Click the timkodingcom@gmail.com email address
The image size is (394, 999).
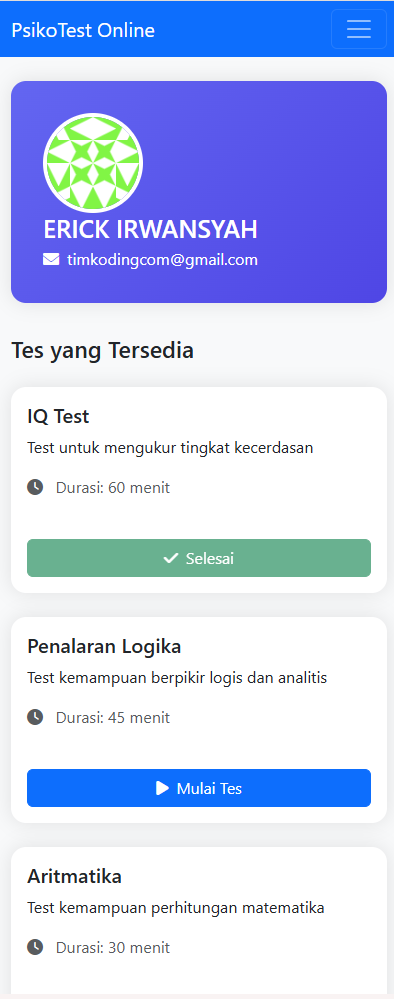[x=163, y=260]
